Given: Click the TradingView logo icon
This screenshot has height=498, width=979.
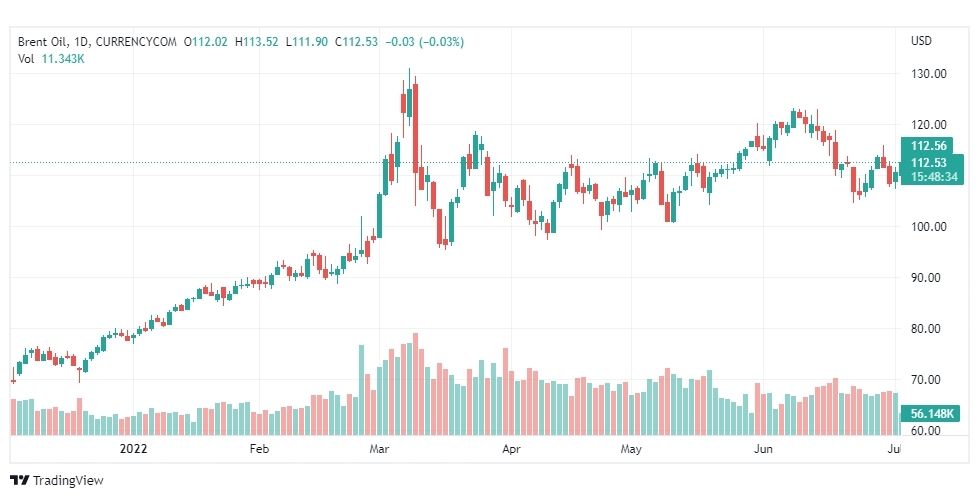Looking at the screenshot, I should [19, 480].
